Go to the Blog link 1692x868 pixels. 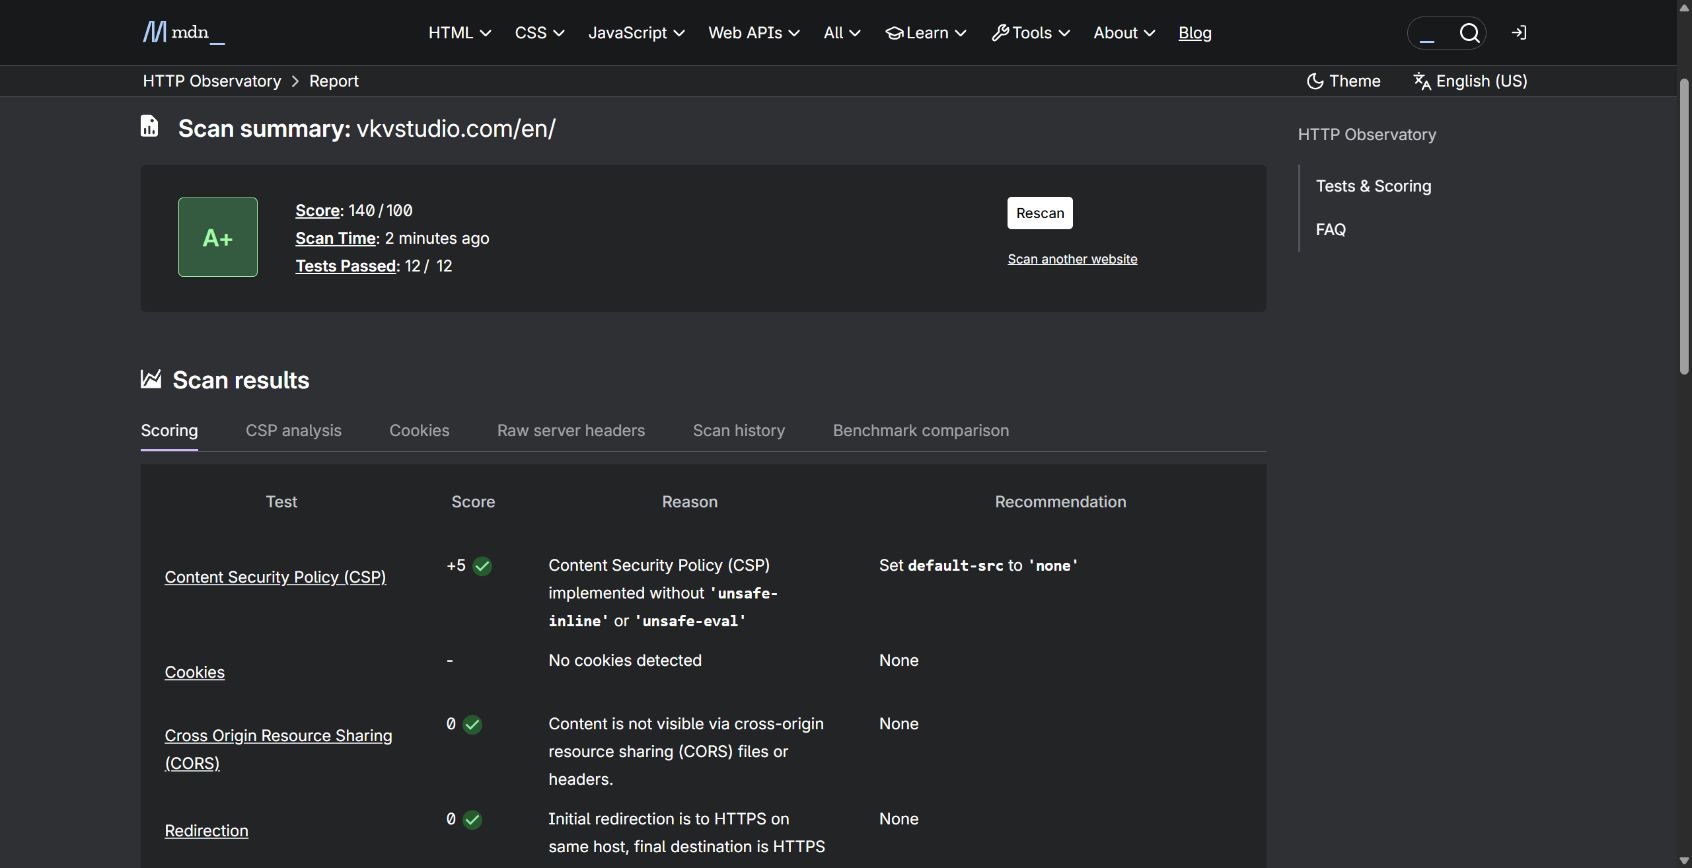click(x=1195, y=33)
